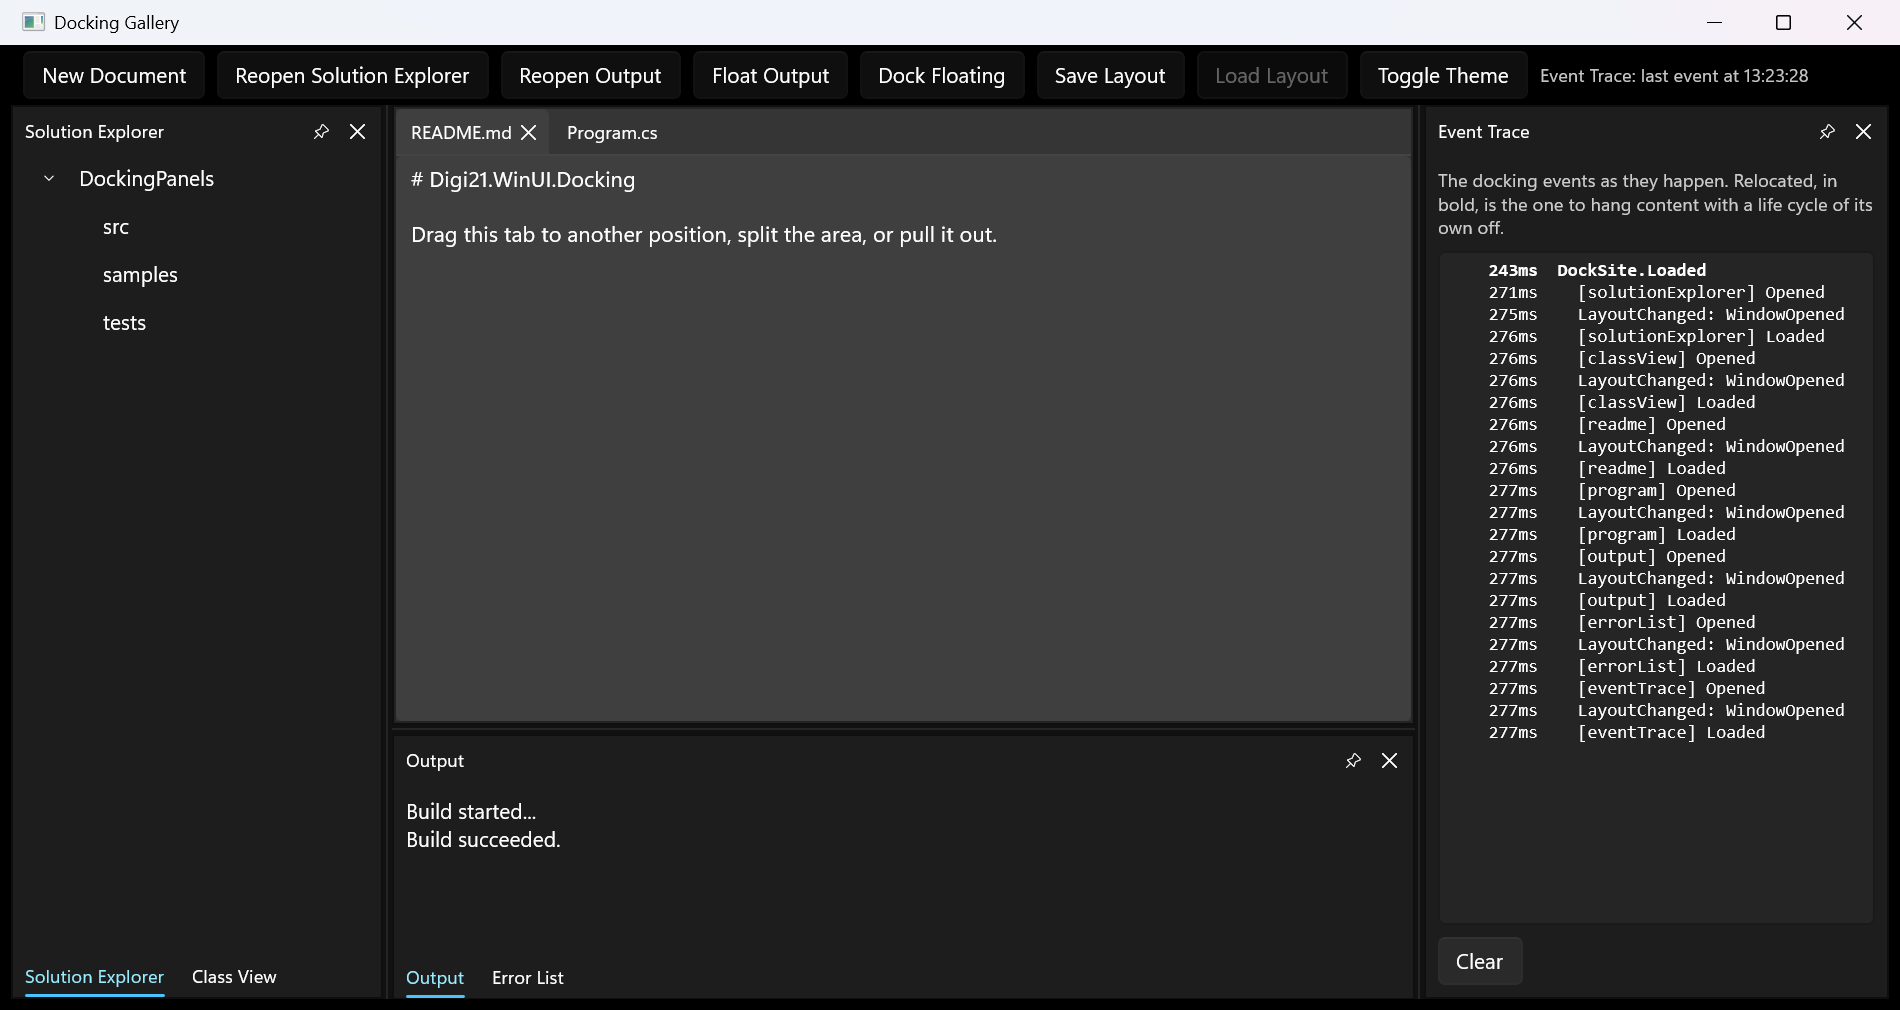This screenshot has width=1900, height=1010.
Task: Click the '[errorList] Loaded' trace line
Action: click(1666, 666)
